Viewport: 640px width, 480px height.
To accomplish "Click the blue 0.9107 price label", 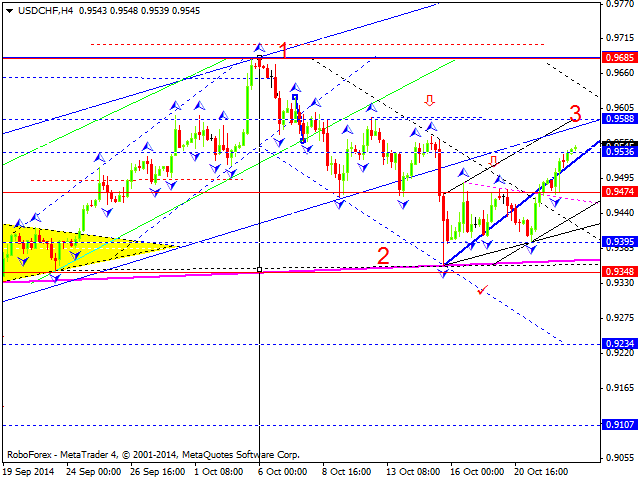I will point(620,424).
